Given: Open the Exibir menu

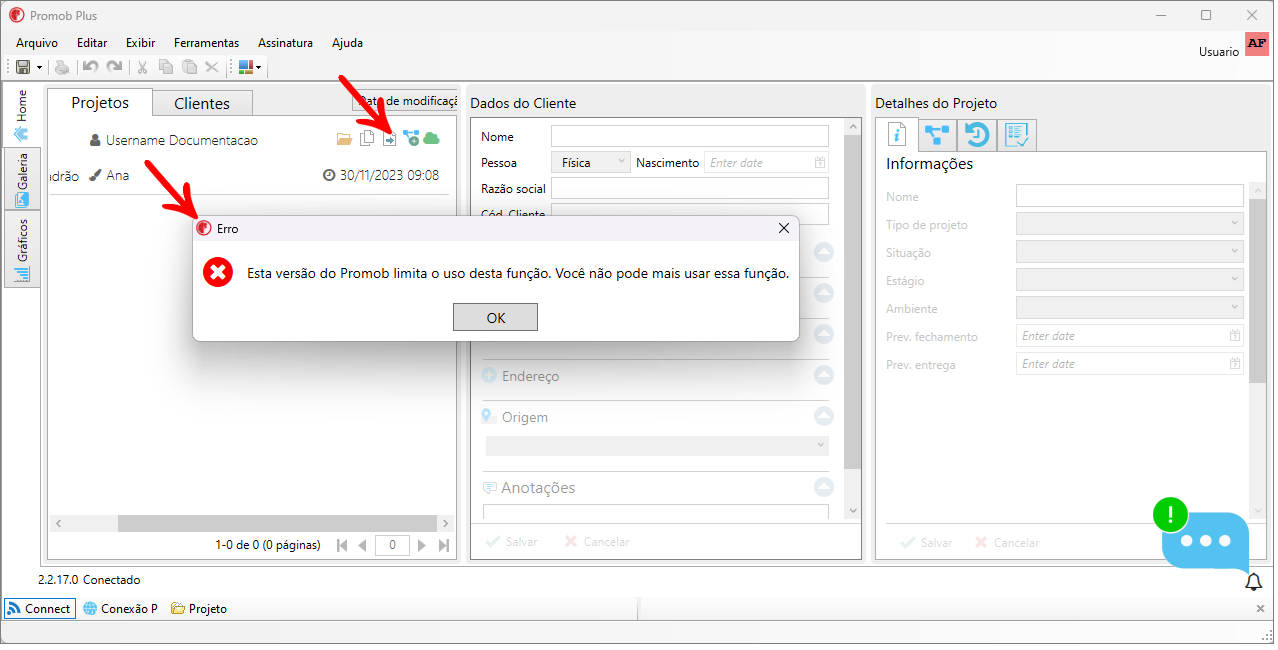Looking at the screenshot, I should tap(140, 43).
